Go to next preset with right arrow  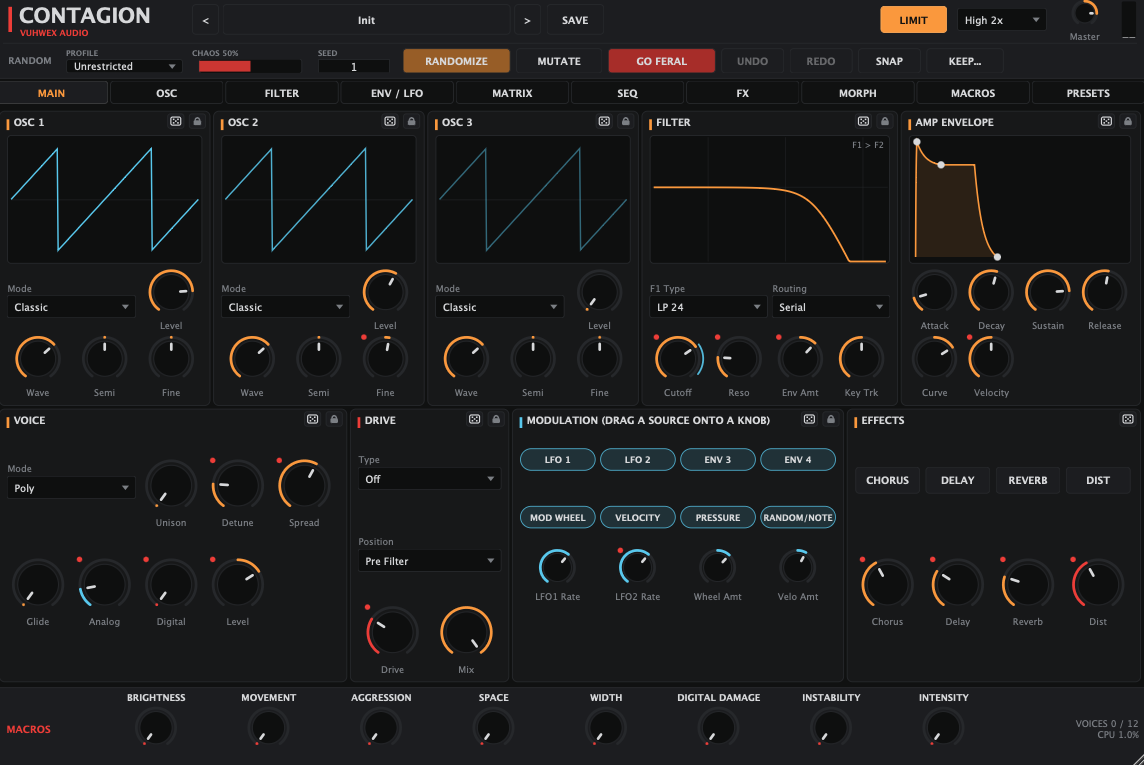click(527, 20)
